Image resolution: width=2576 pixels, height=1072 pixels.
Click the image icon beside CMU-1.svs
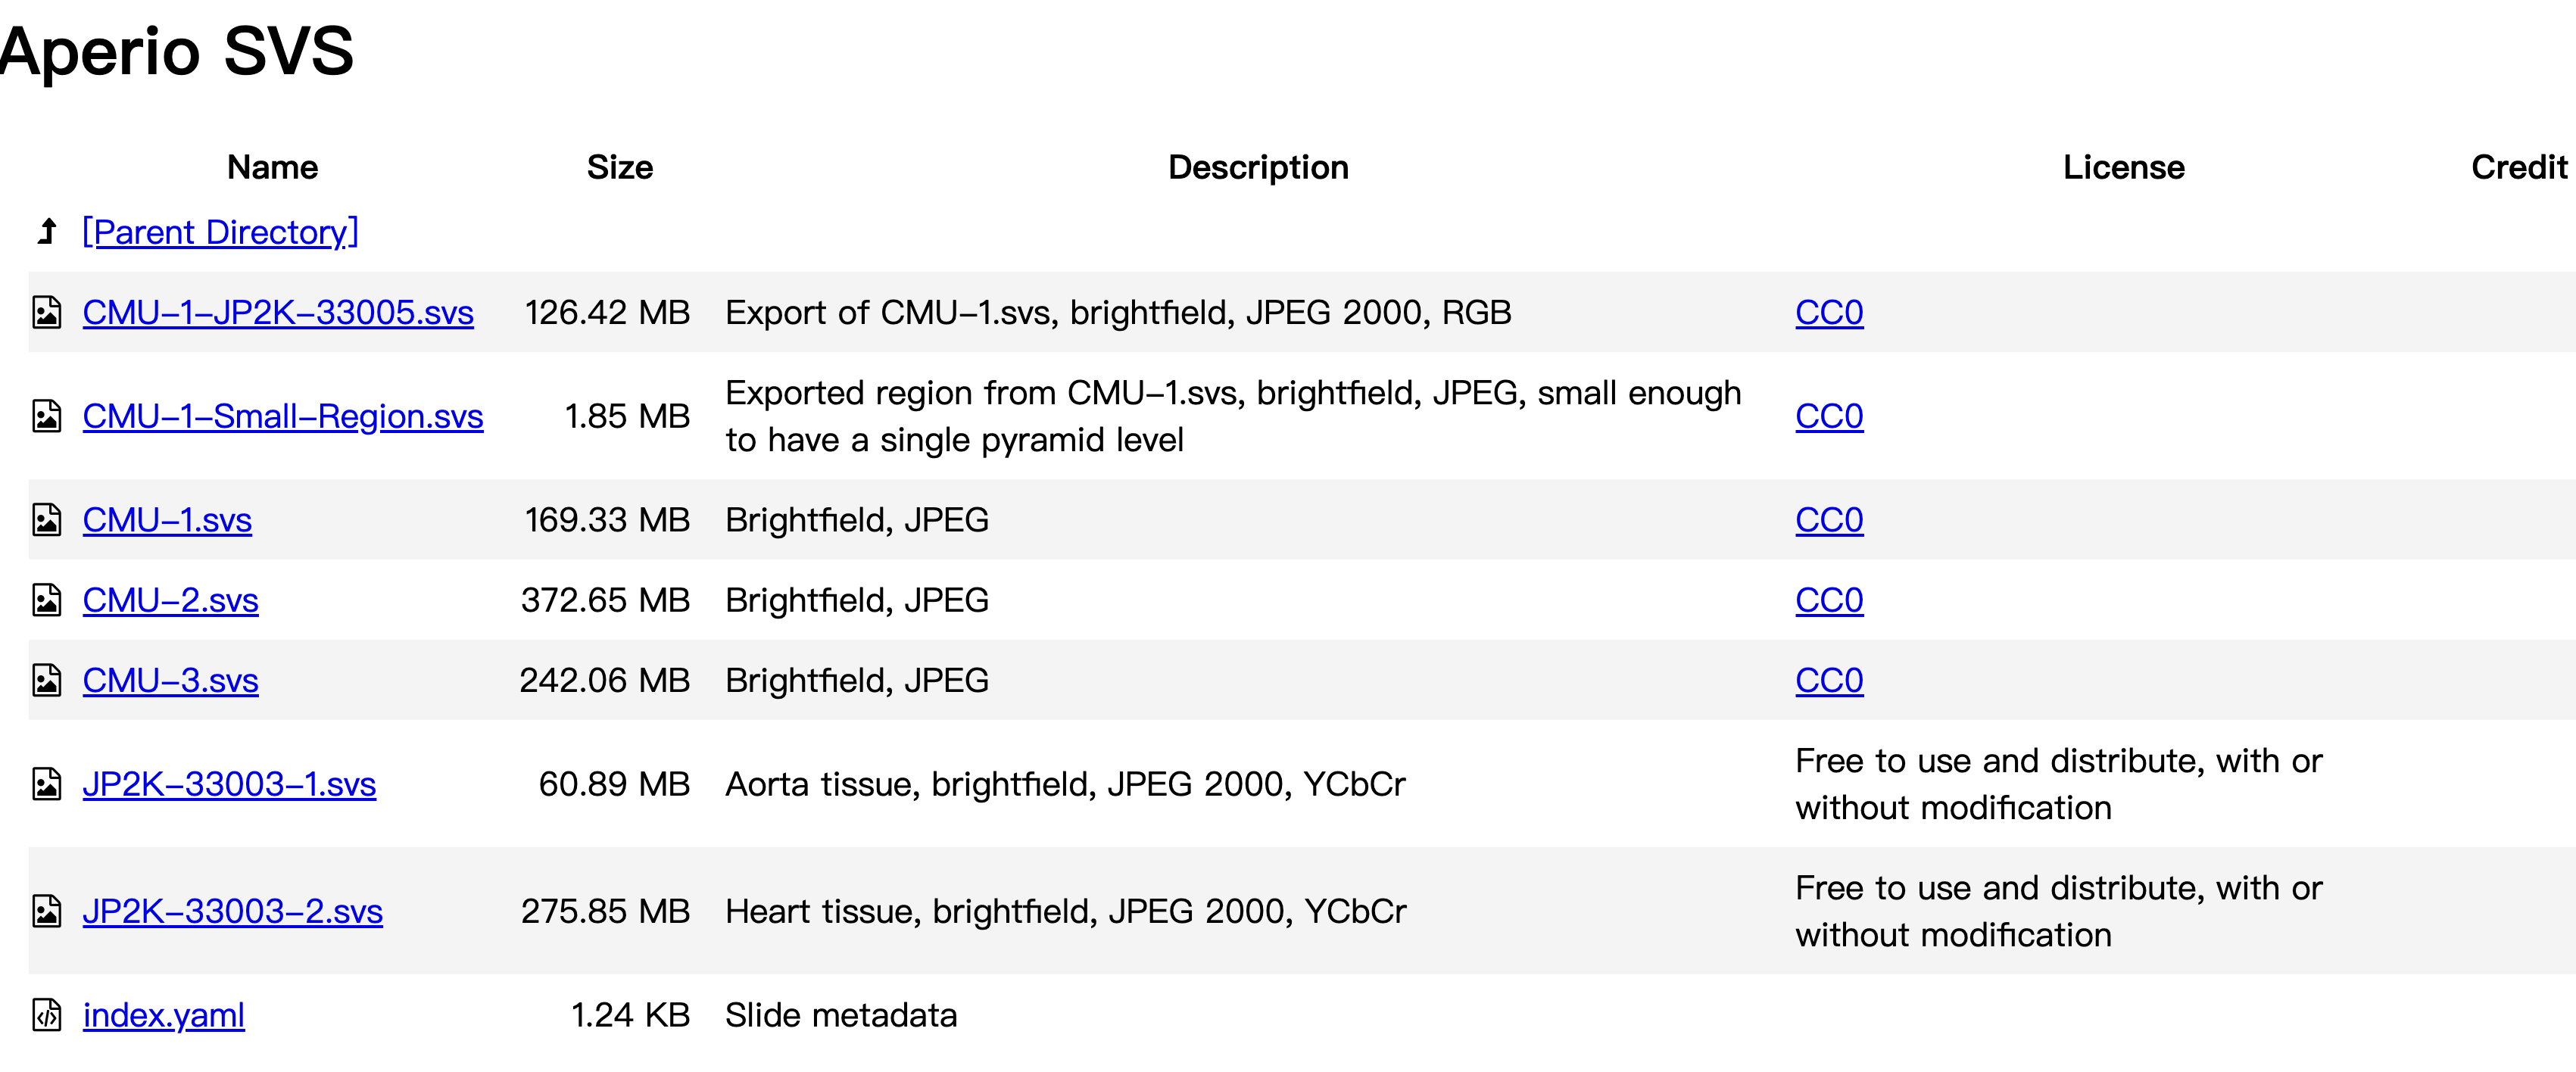click(47, 520)
